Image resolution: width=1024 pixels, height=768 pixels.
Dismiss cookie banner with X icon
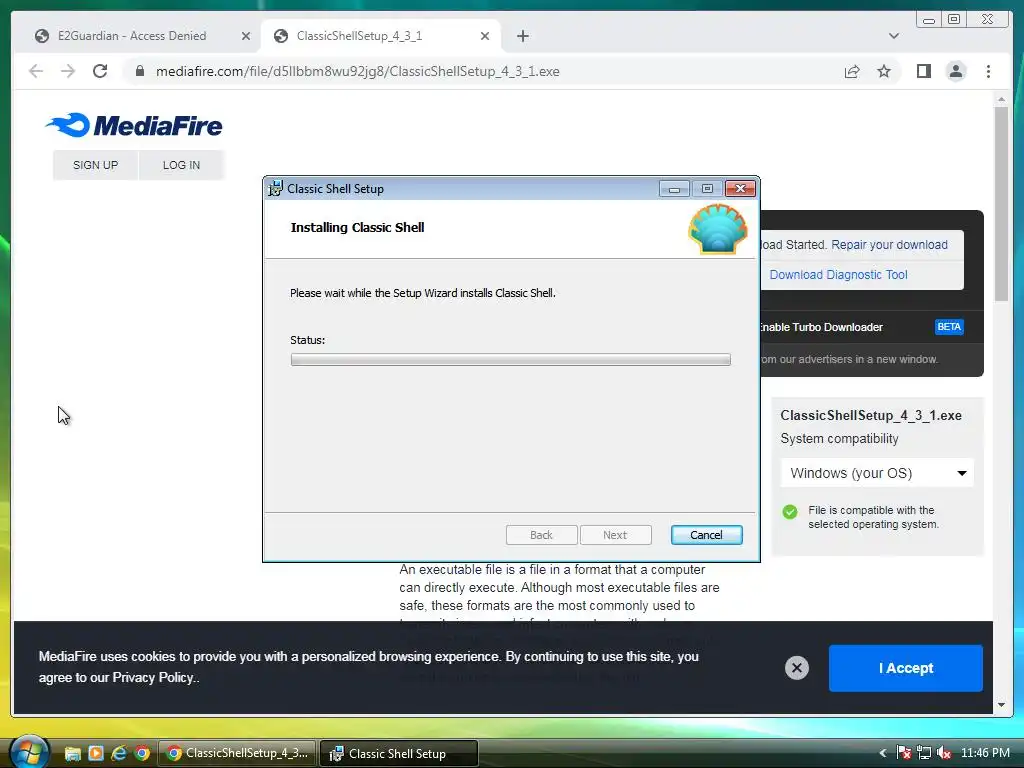click(796, 667)
